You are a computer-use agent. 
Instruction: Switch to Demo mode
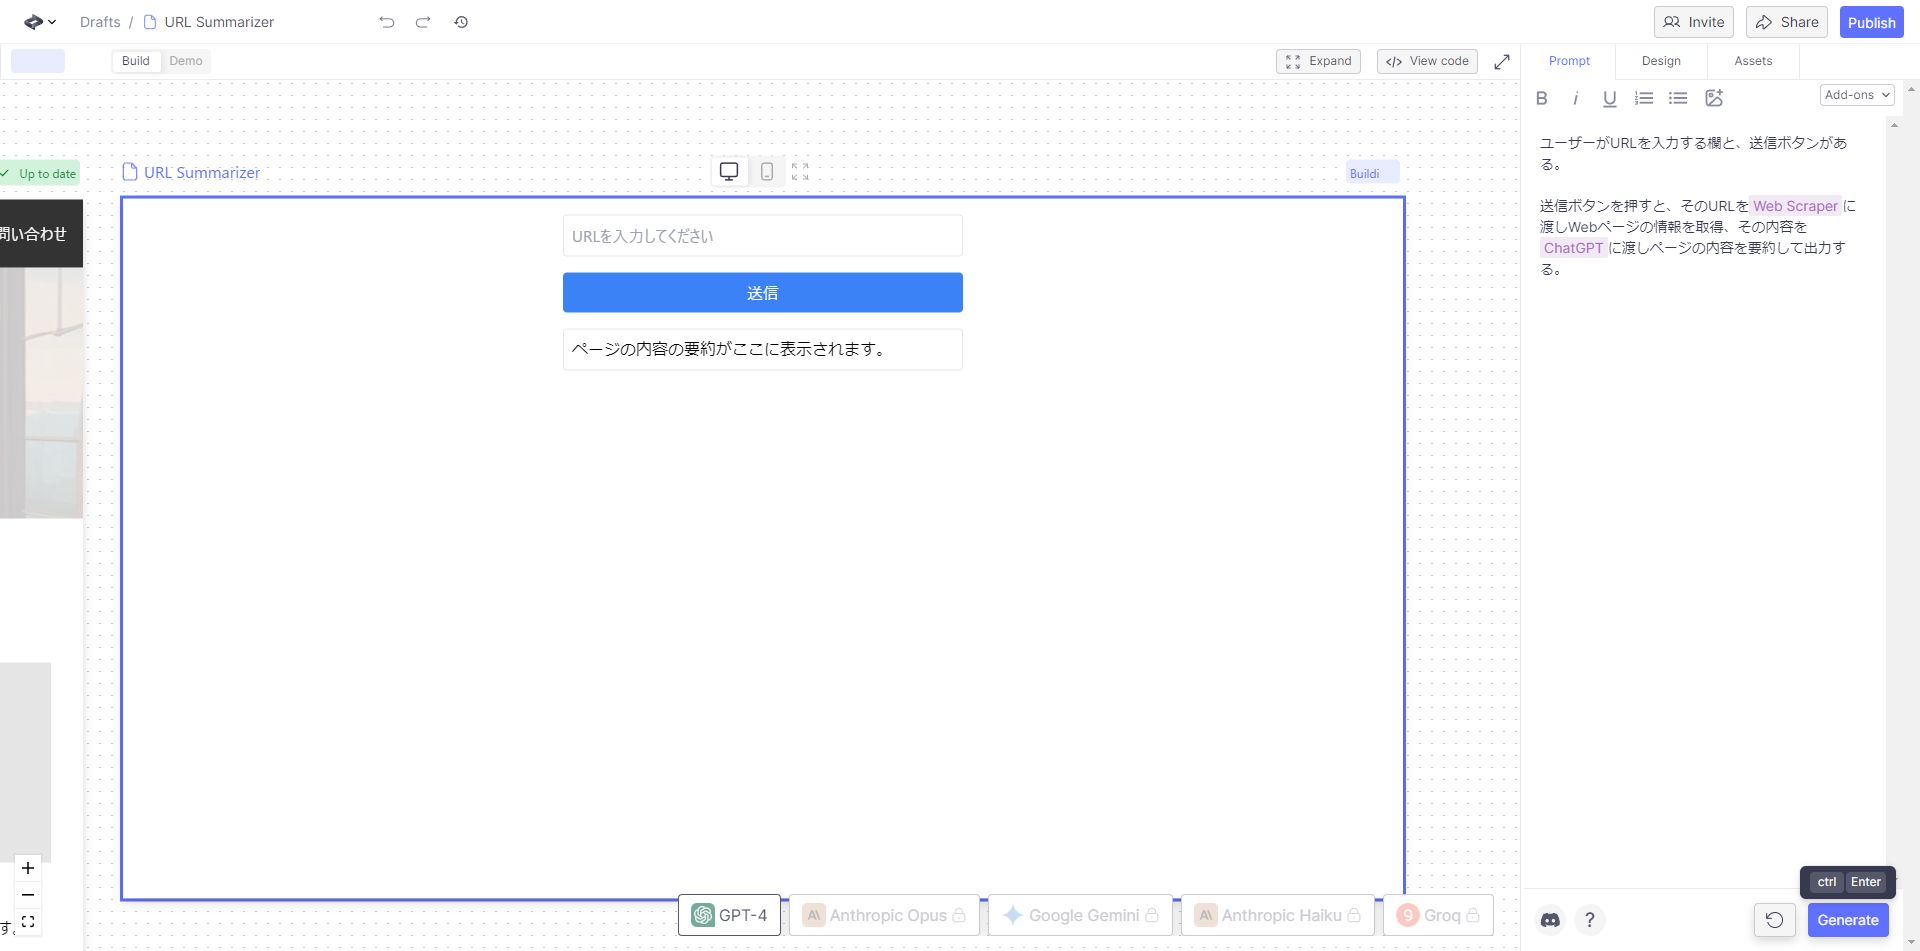click(185, 61)
